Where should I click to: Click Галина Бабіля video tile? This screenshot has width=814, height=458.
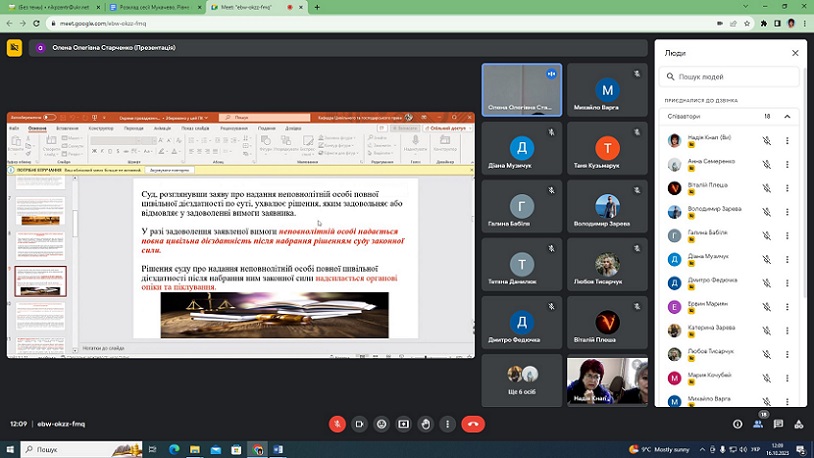(522, 206)
